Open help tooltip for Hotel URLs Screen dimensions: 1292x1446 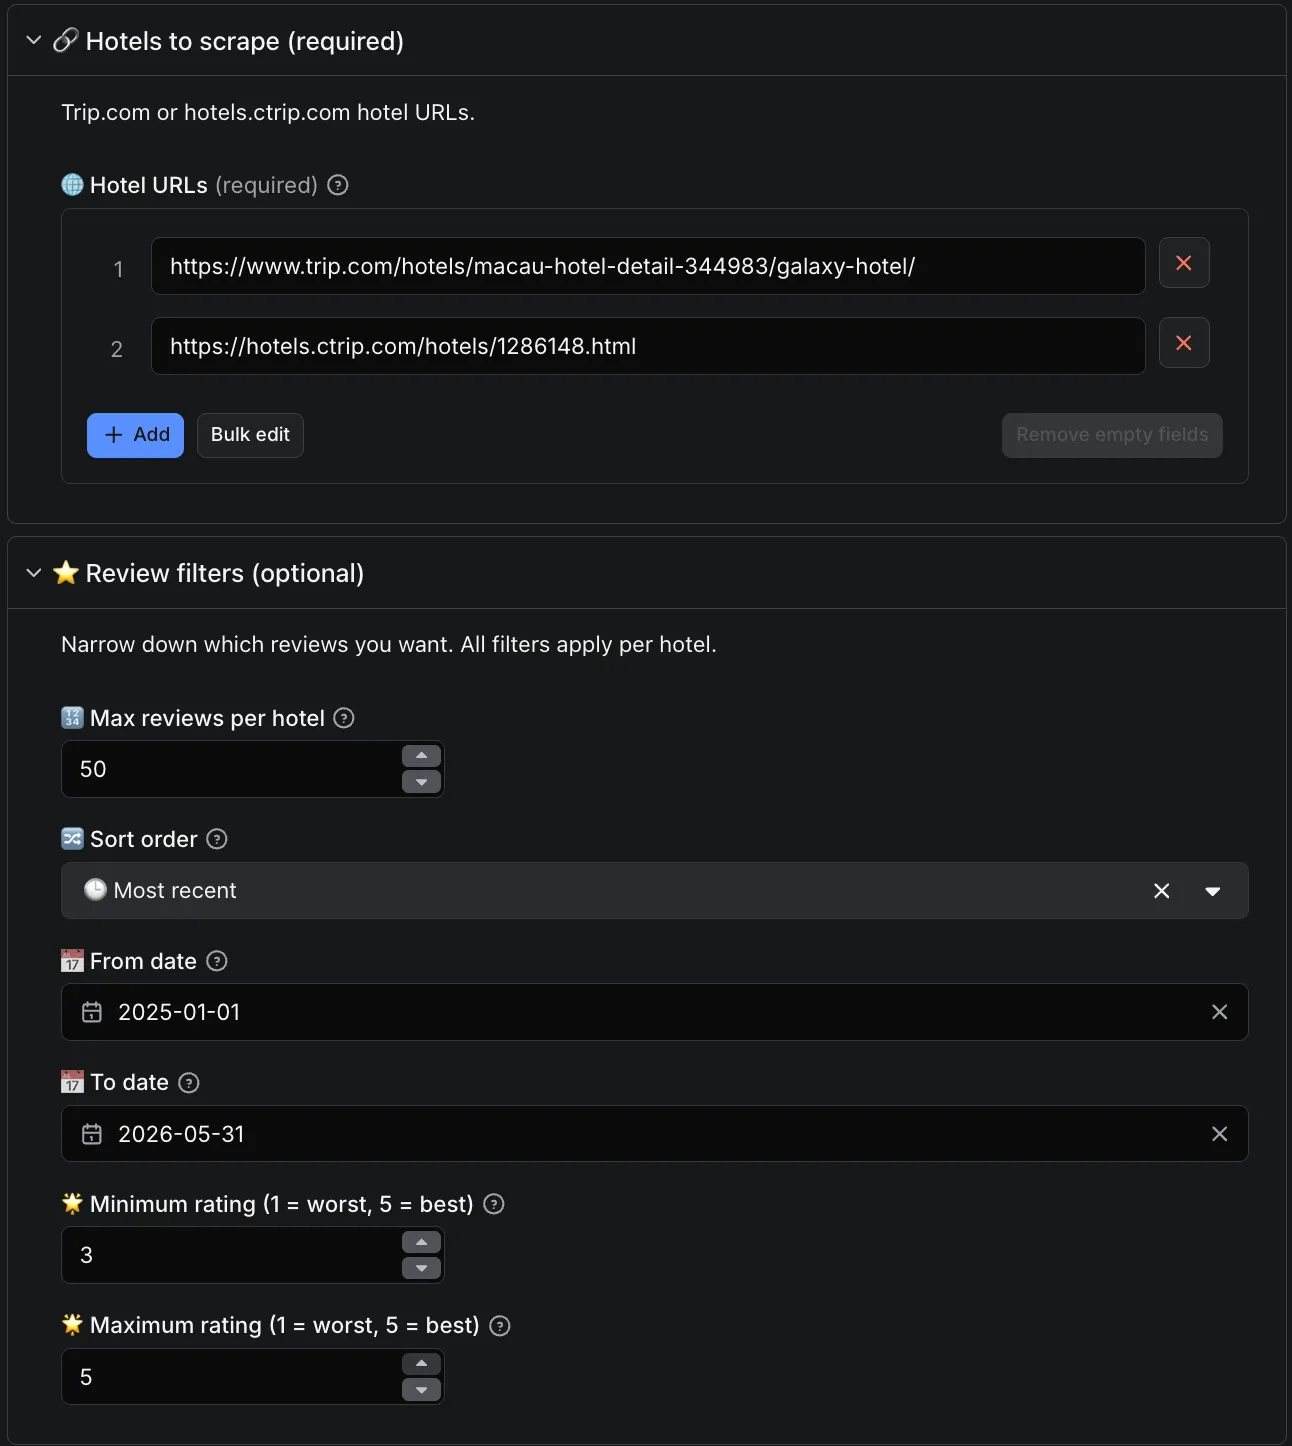338,185
